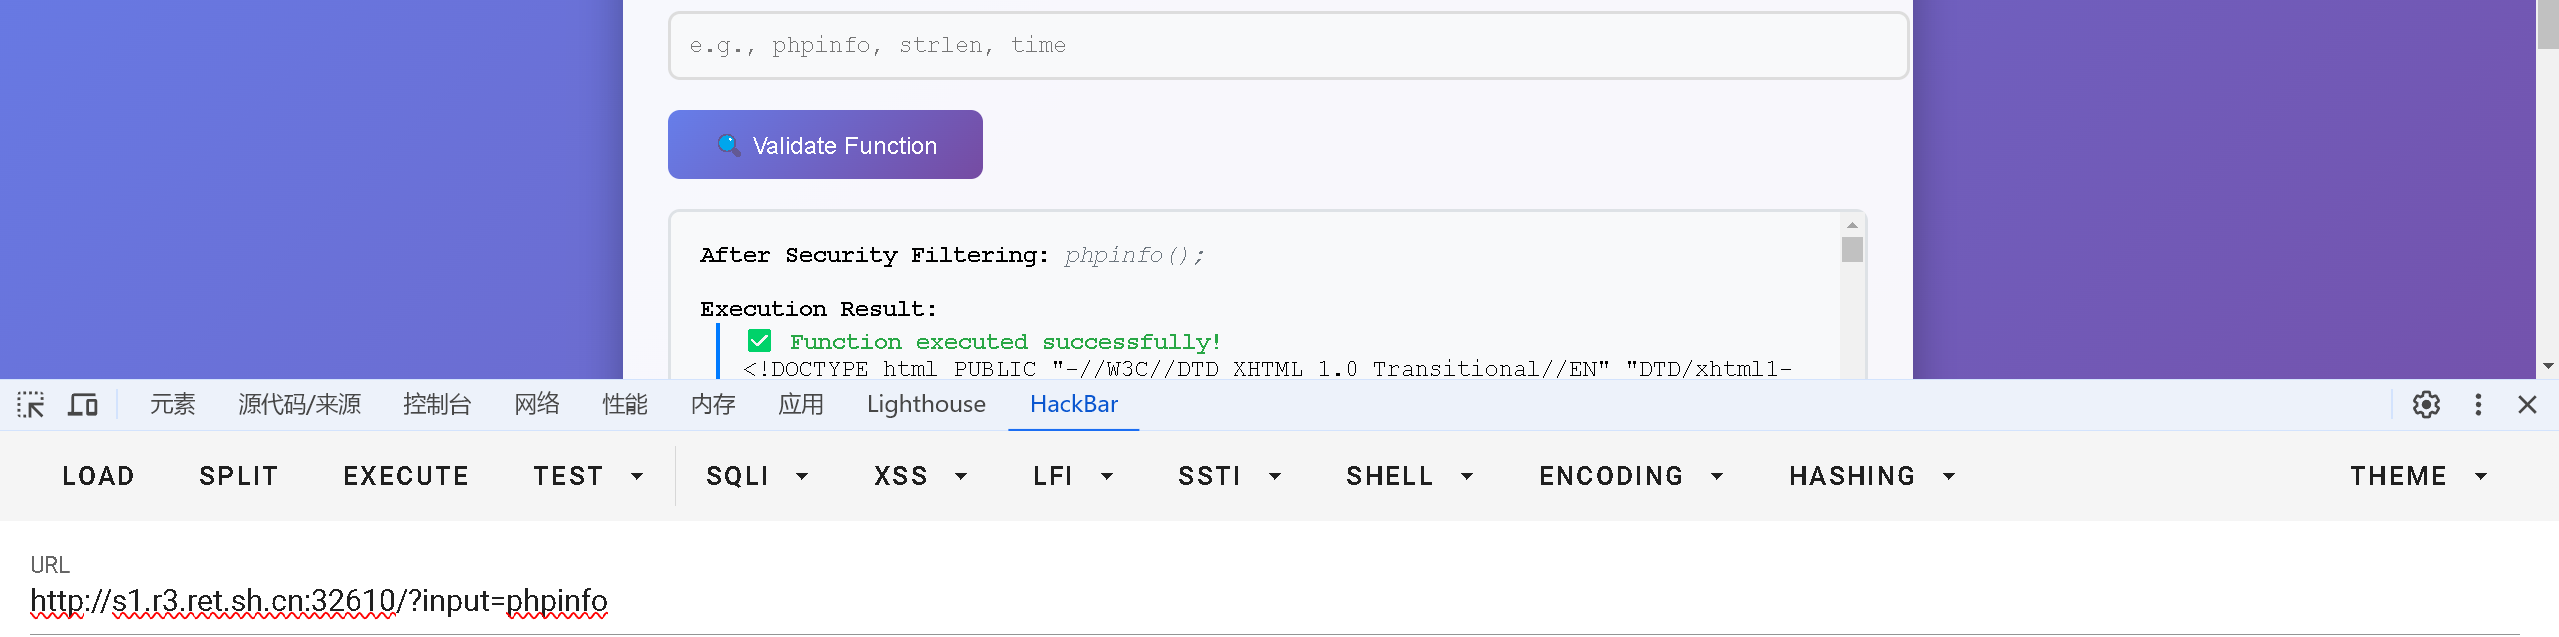
Task: Expand the XSS dropdown menu
Action: [x=920, y=476]
